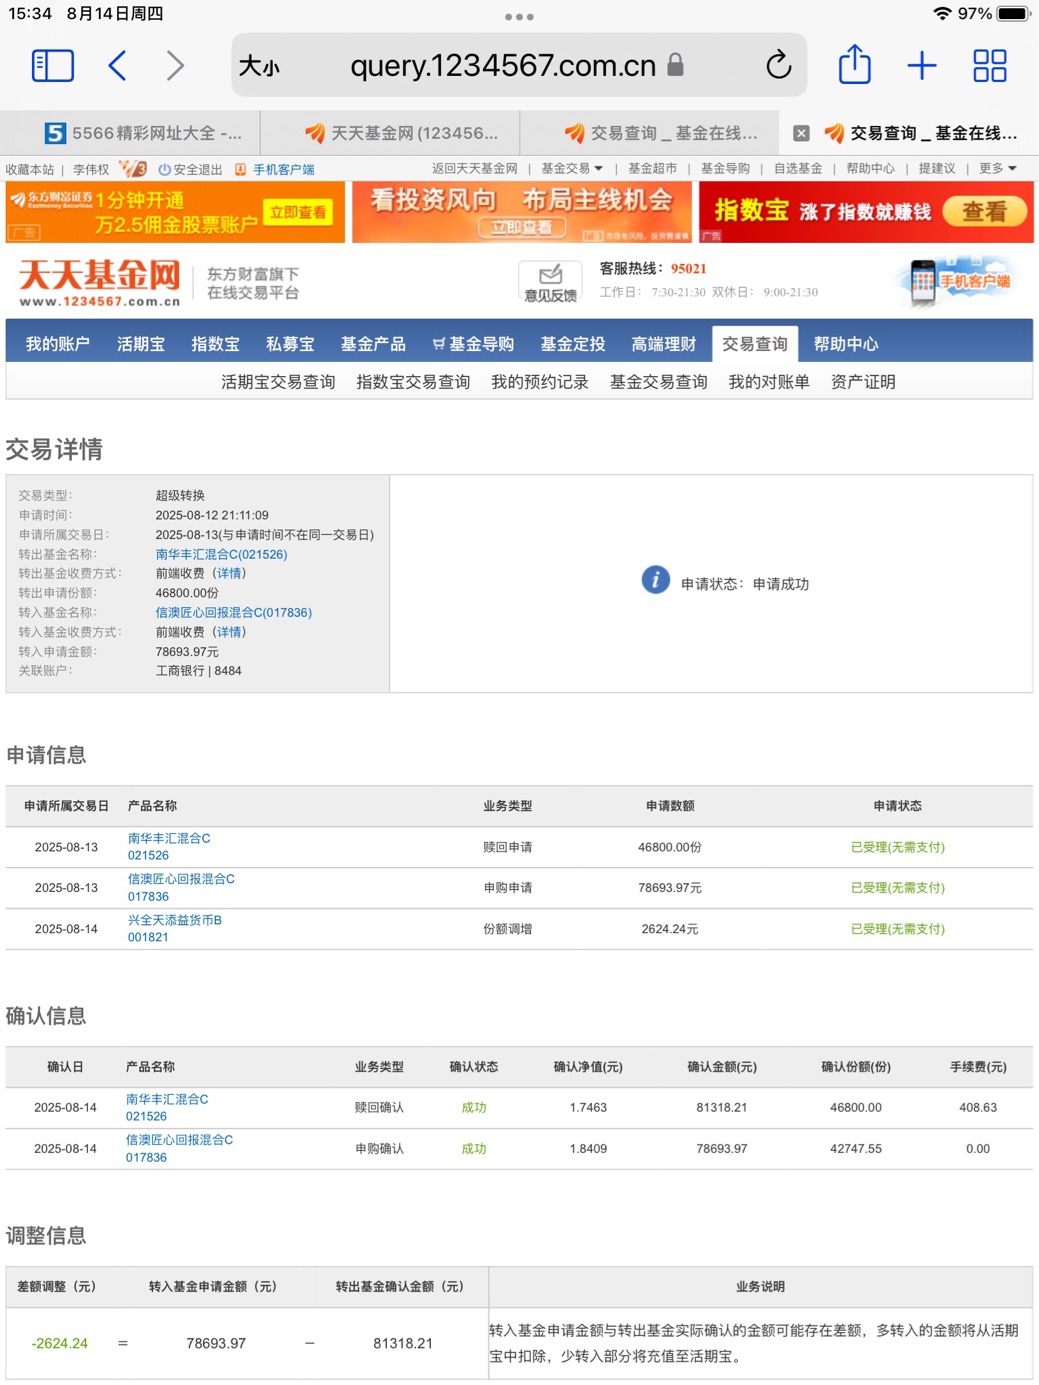Click 南华丰汇混合C(021526) detail link

[221, 554]
